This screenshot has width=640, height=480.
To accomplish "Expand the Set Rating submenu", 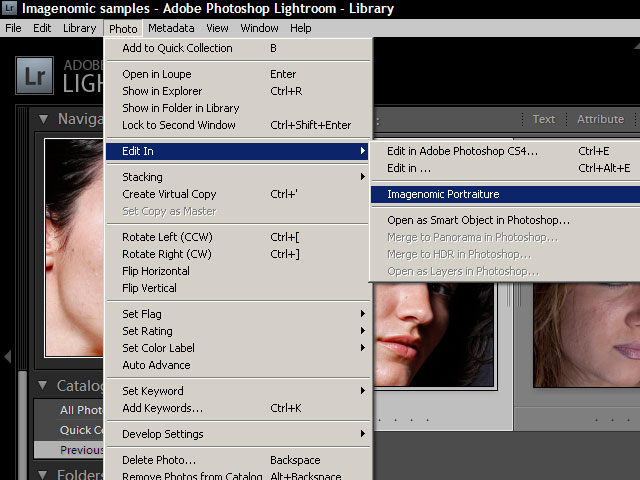I will point(238,331).
